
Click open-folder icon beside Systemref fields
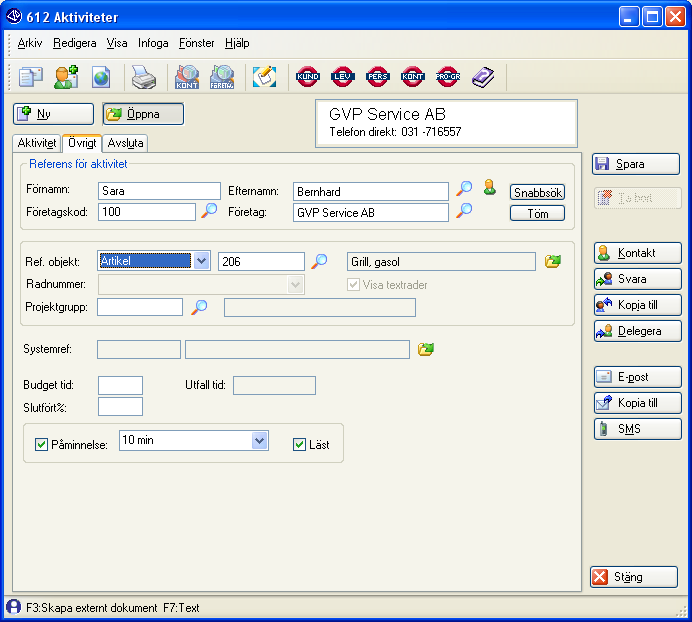[425, 349]
